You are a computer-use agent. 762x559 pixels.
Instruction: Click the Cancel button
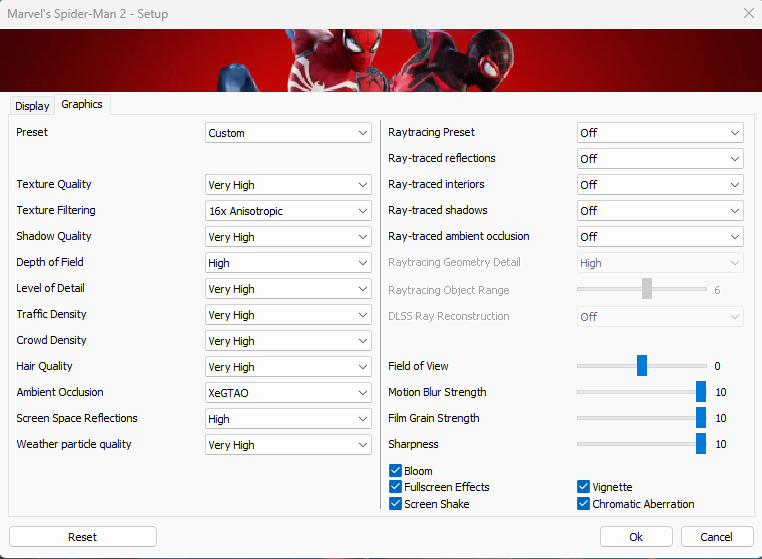717,537
